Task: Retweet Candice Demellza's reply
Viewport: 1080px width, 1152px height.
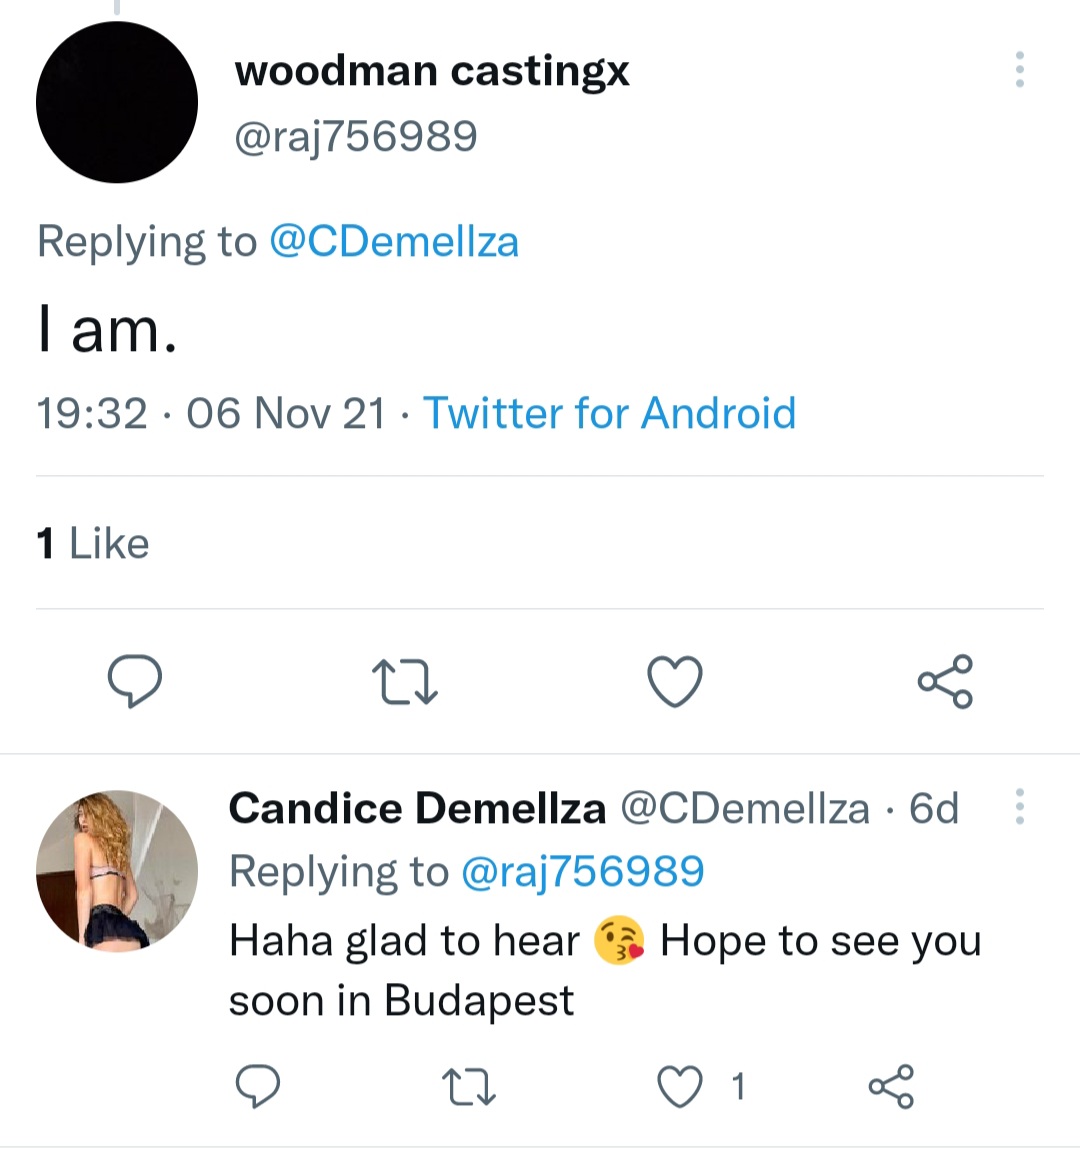Action: (x=469, y=1087)
